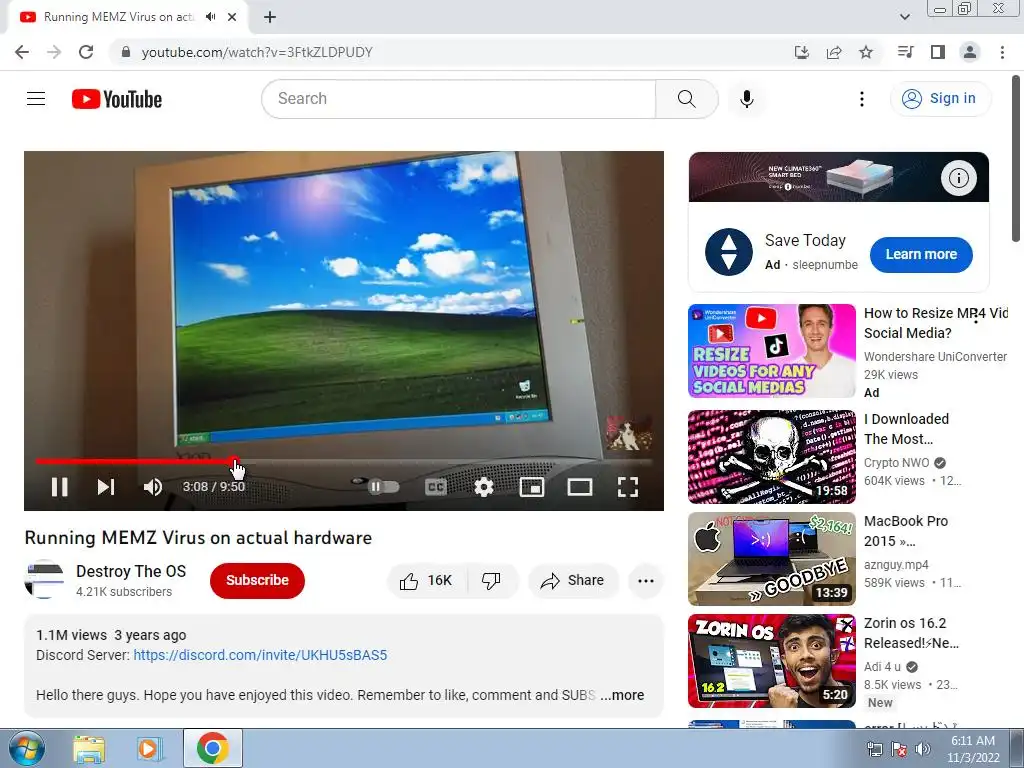
Task: Toggle closed captions on the video
Action: [436, 487]
